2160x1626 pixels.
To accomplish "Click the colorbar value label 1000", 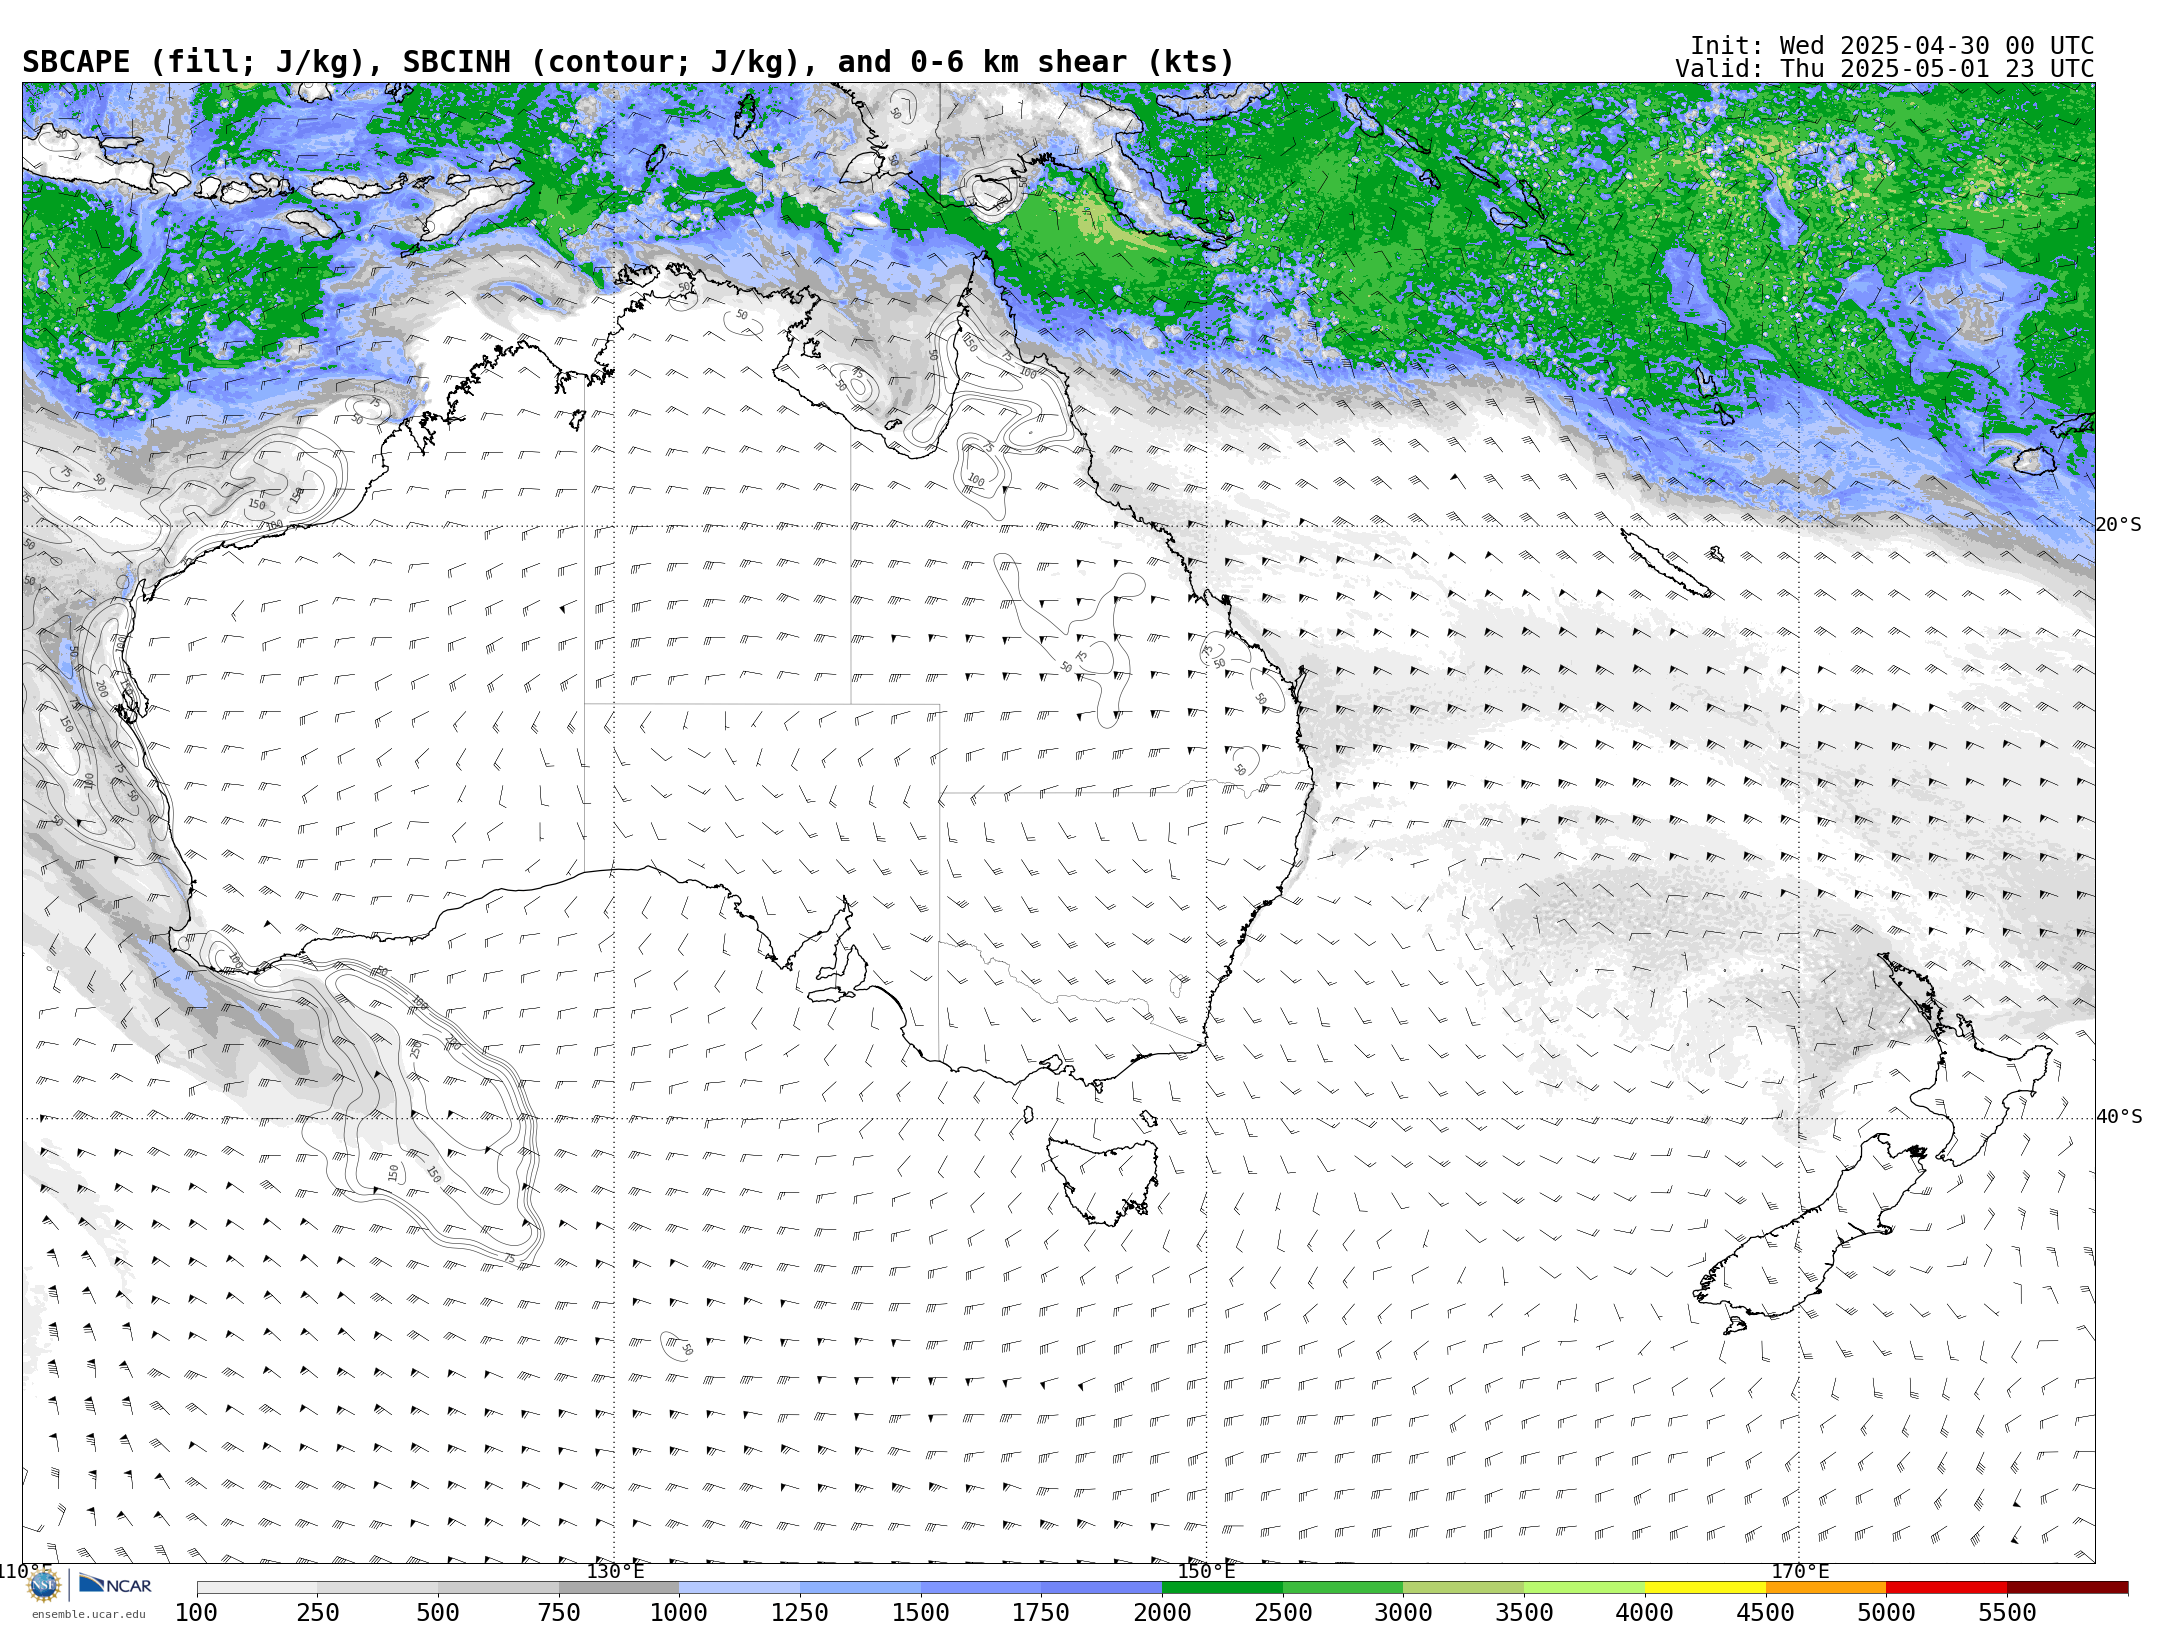I will point(680,1612).
